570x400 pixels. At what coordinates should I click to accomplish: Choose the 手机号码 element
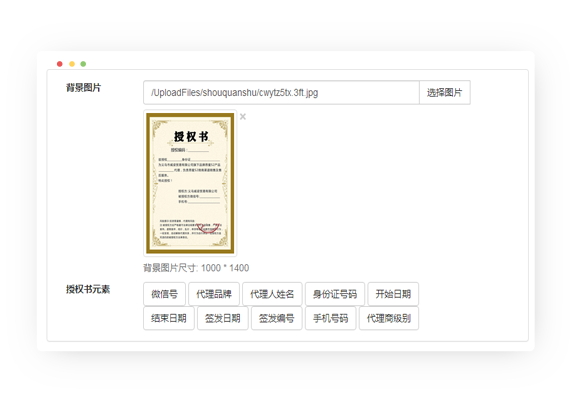[330, 318]
